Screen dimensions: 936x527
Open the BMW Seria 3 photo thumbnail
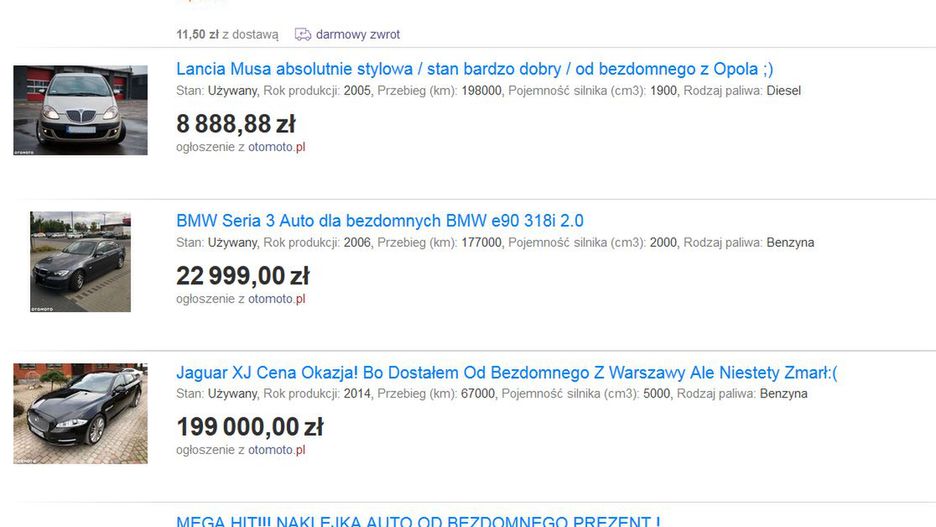point(80,262)
